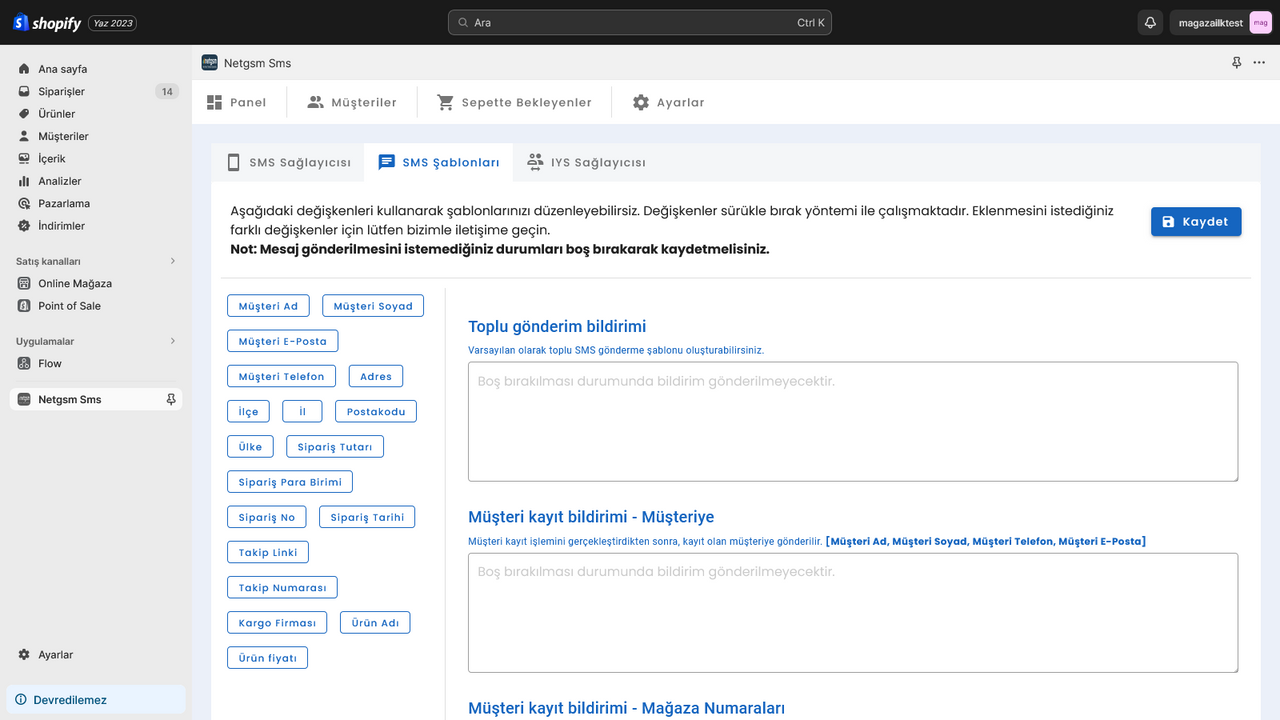Click the Müşteri kayıt bildirimi - Müşteriye text area

coord(853,612)
